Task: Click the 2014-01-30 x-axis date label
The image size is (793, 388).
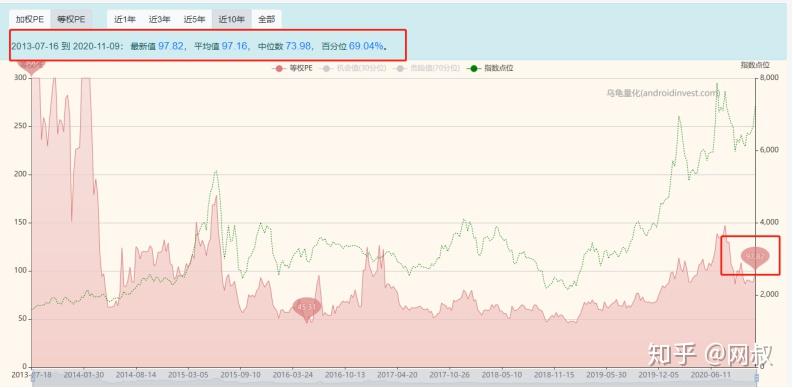Action: (x=84, y=375)
